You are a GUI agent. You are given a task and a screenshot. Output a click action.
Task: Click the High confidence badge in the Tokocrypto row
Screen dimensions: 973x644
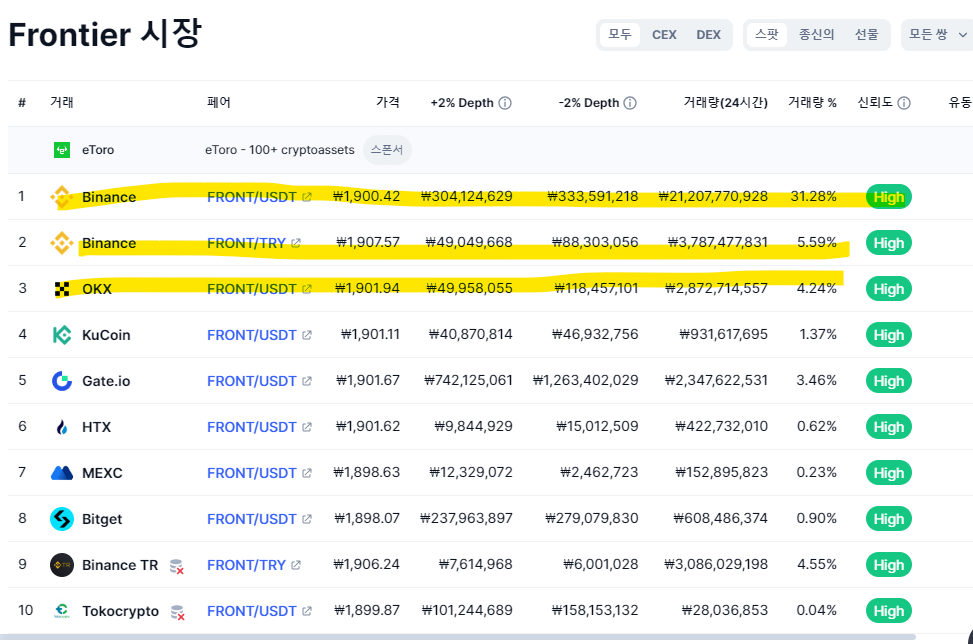click(889, 611)
